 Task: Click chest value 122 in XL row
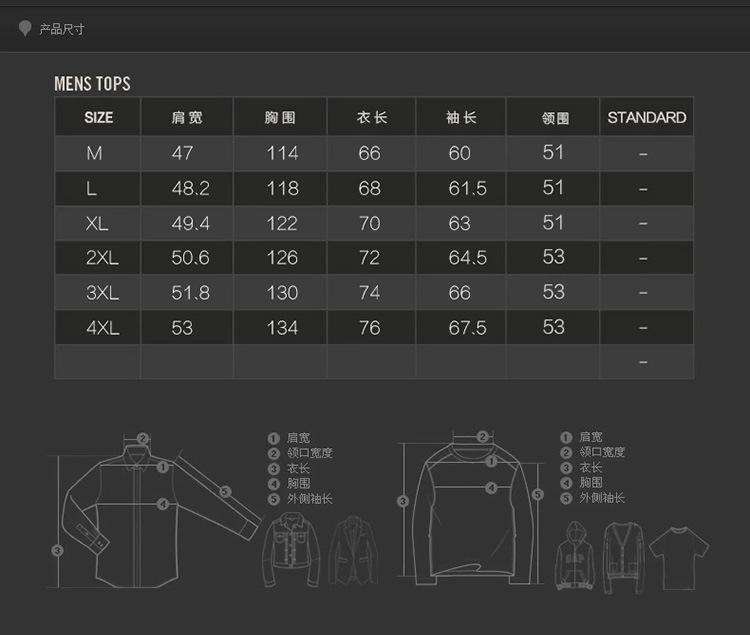click(281, 223)
